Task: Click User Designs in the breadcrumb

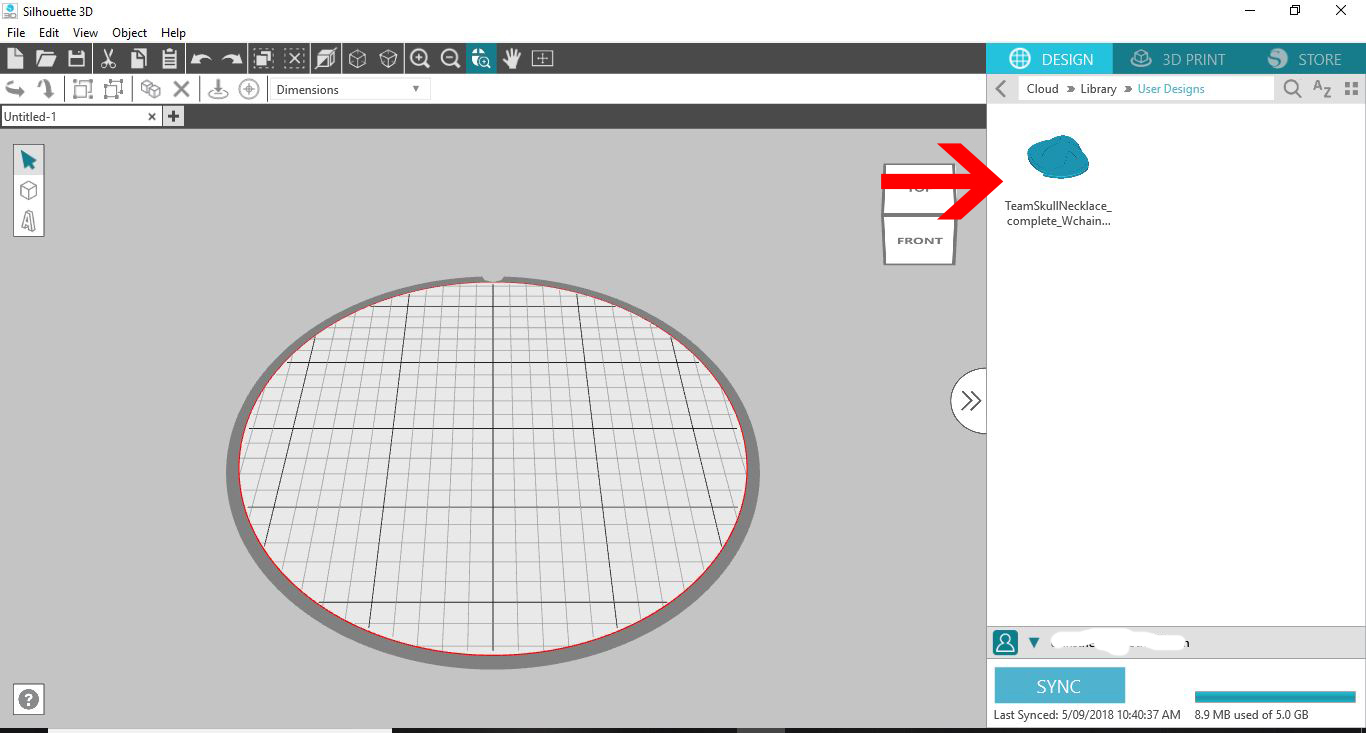Action: [1171, 89]
